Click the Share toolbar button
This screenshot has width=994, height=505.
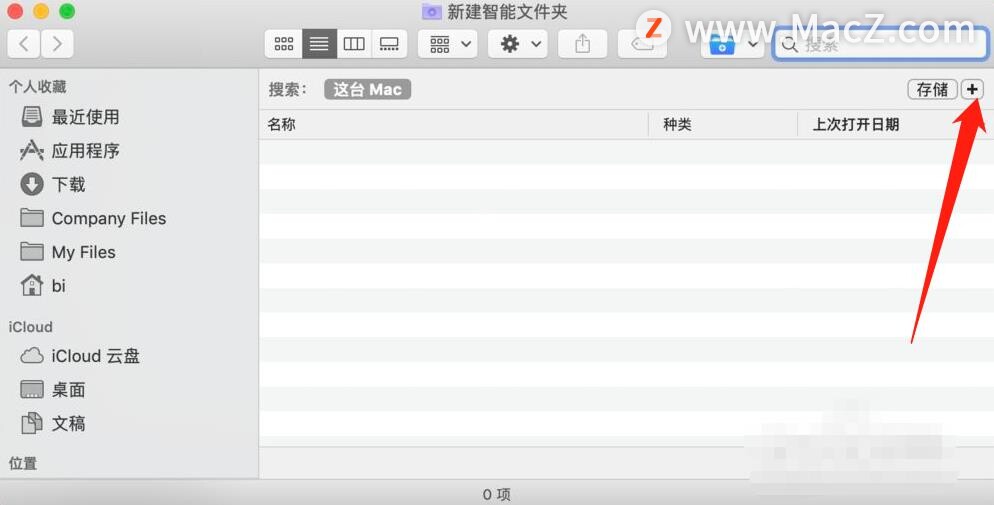click(x=583, y=44)
